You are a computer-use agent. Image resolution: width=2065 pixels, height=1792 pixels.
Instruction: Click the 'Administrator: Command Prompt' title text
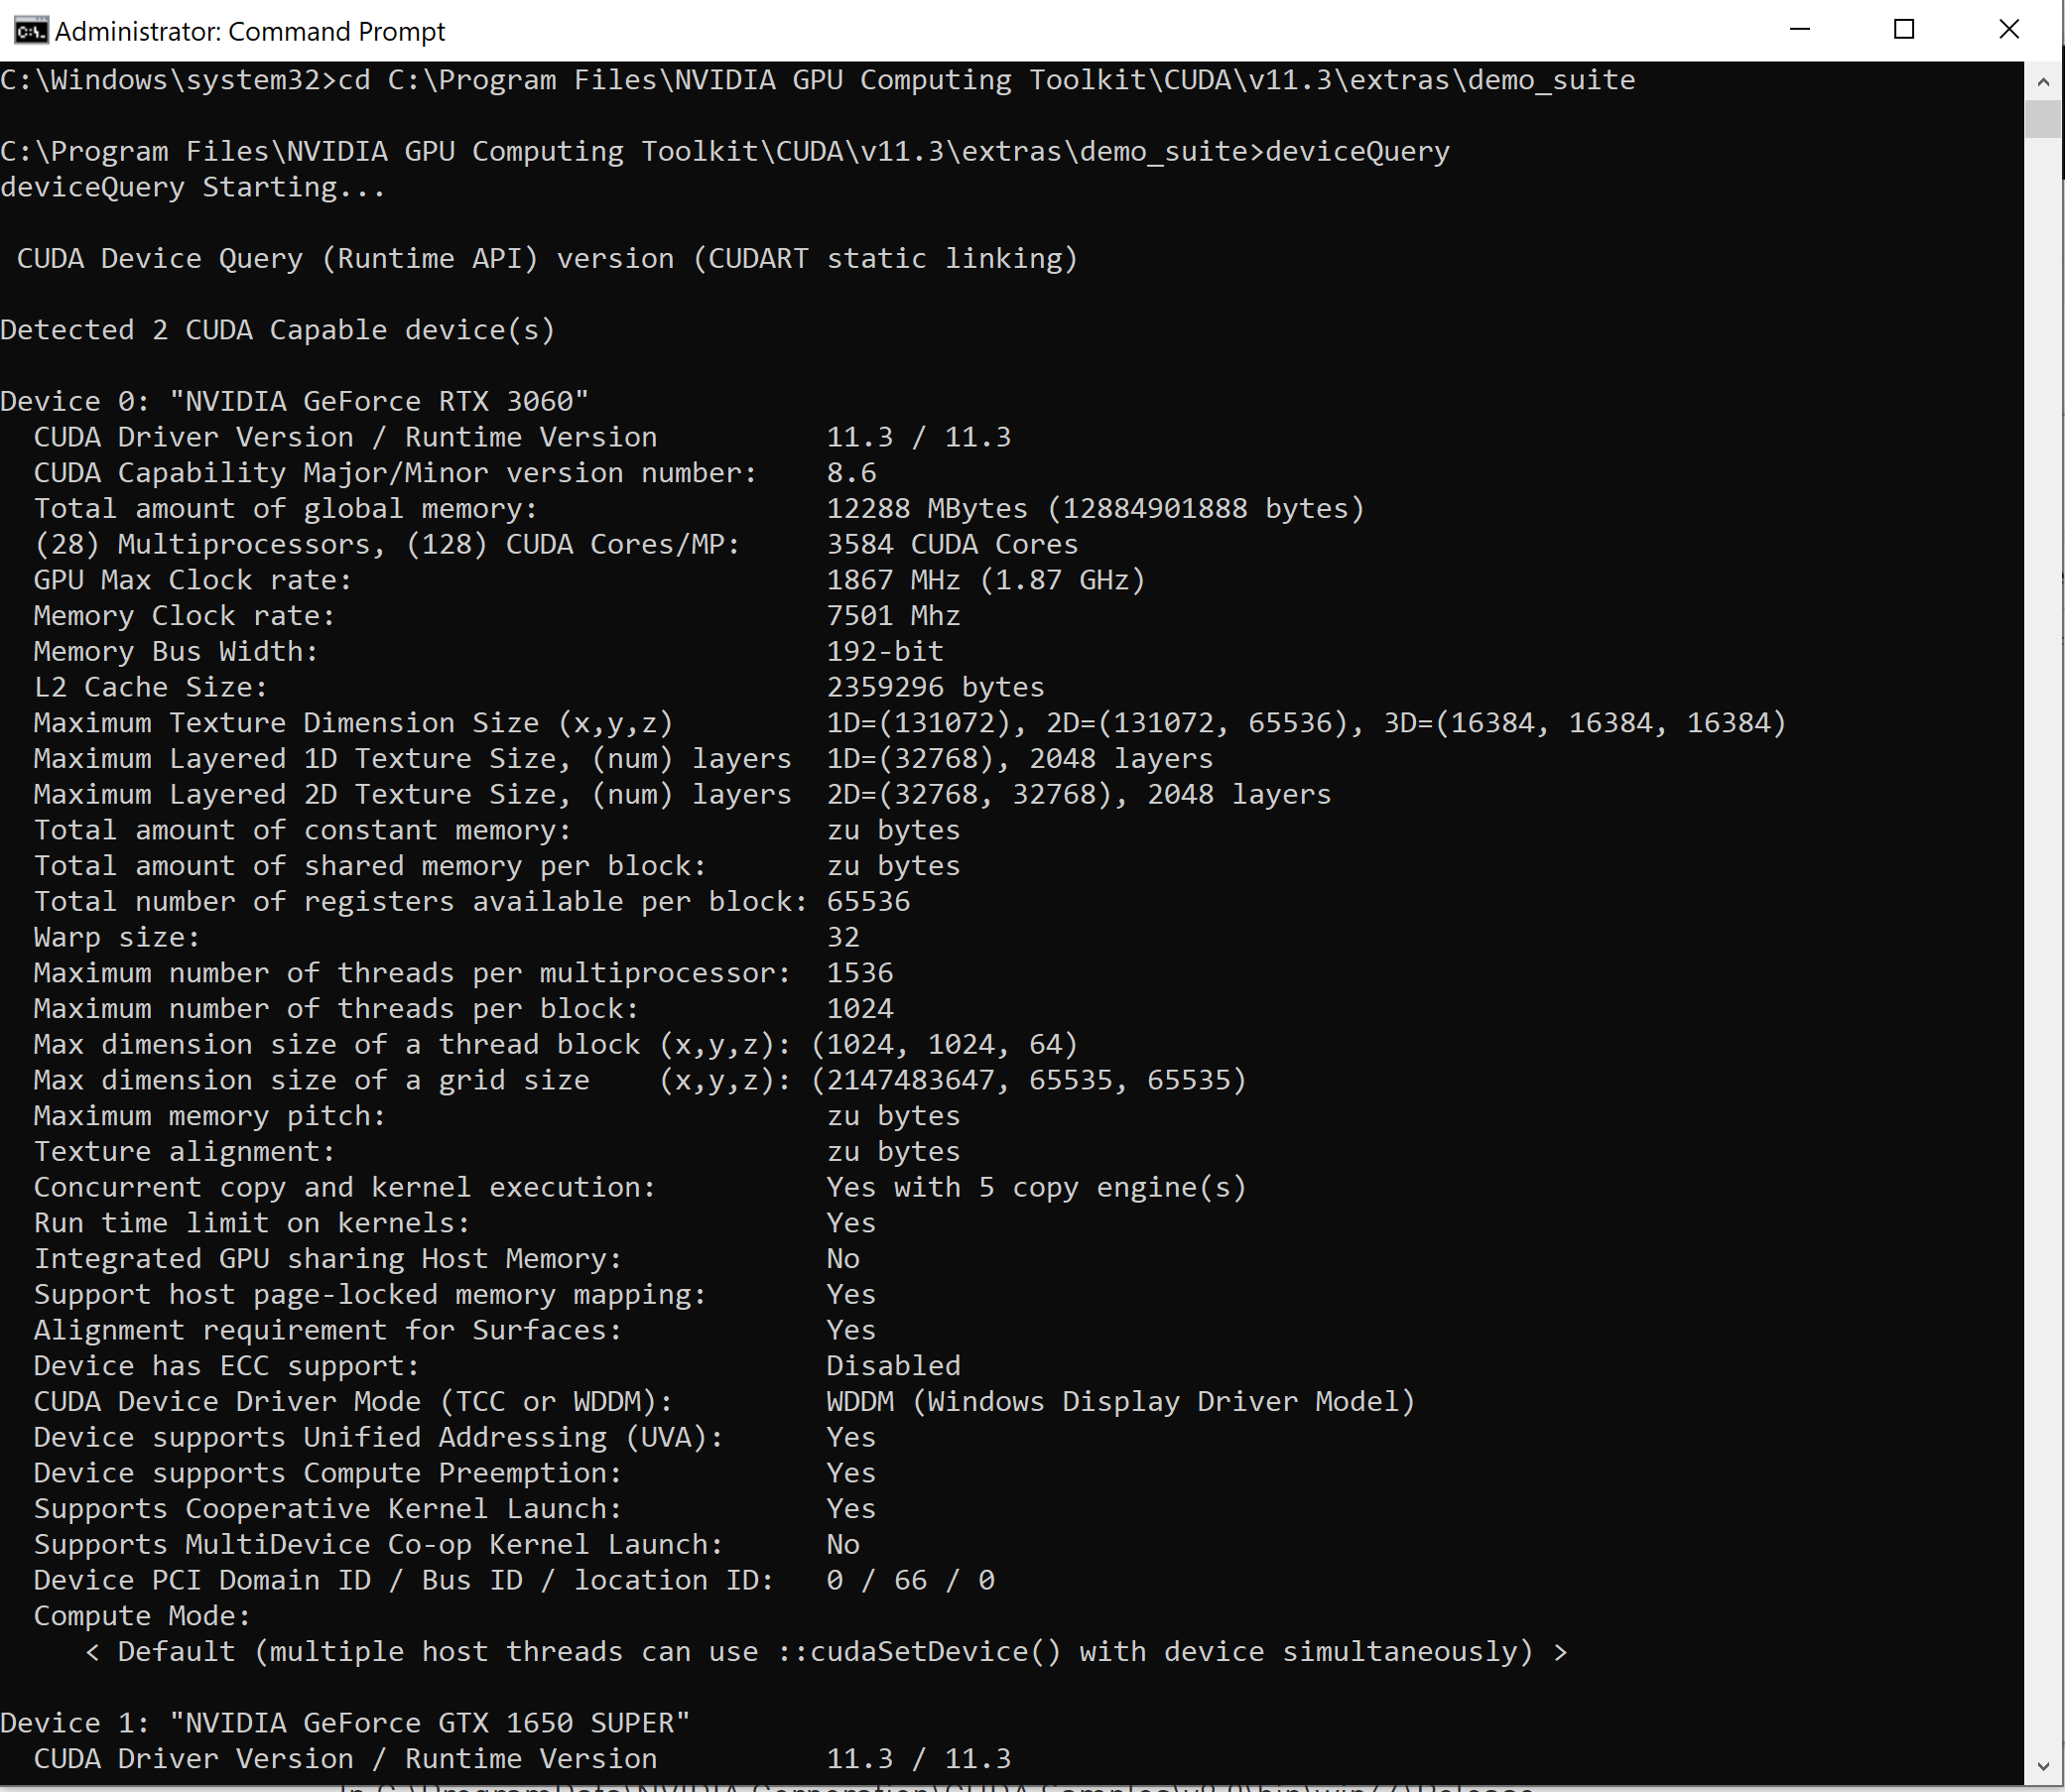(x=250, y=32)
